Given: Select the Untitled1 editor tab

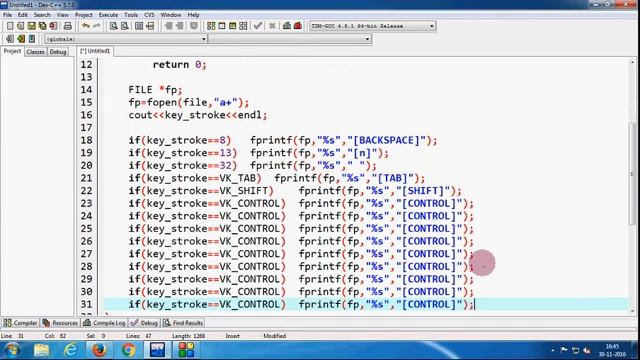Looking at the screenshot, I should tap(95, 51).
